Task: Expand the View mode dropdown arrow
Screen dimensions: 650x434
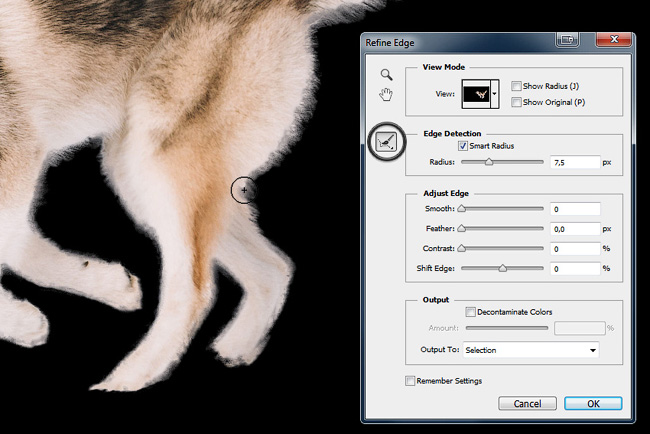Action: 495,94
